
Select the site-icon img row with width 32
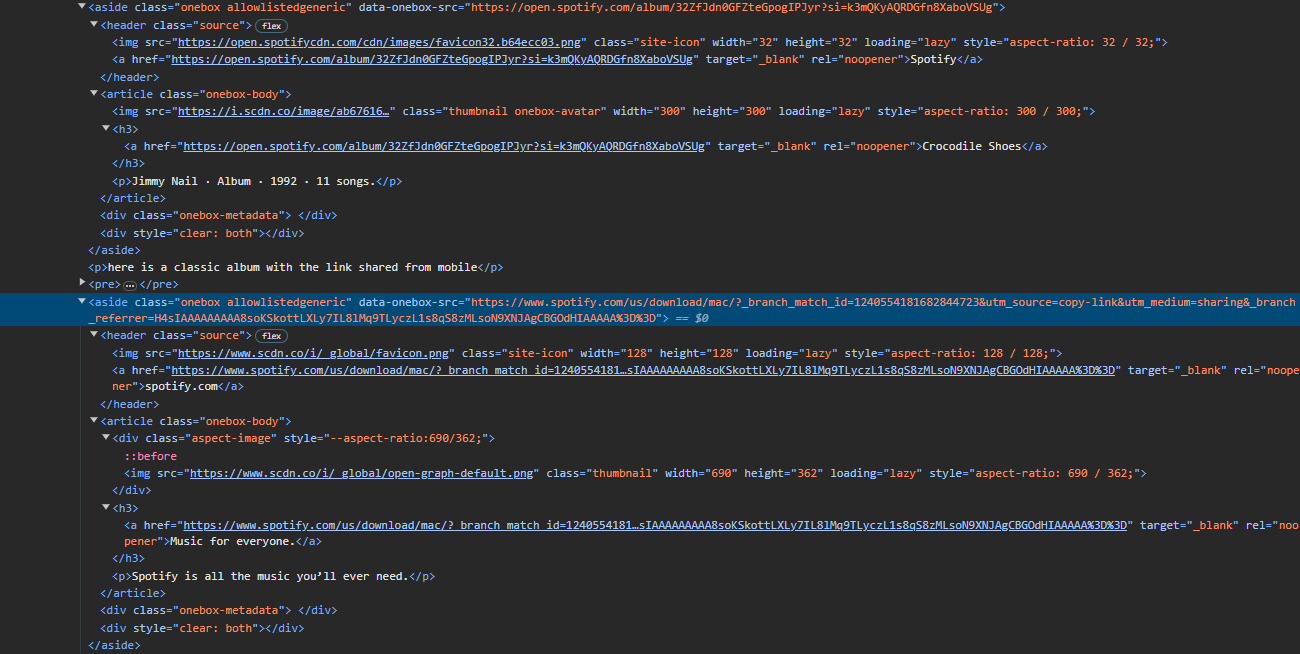click(x=640, y=42)
